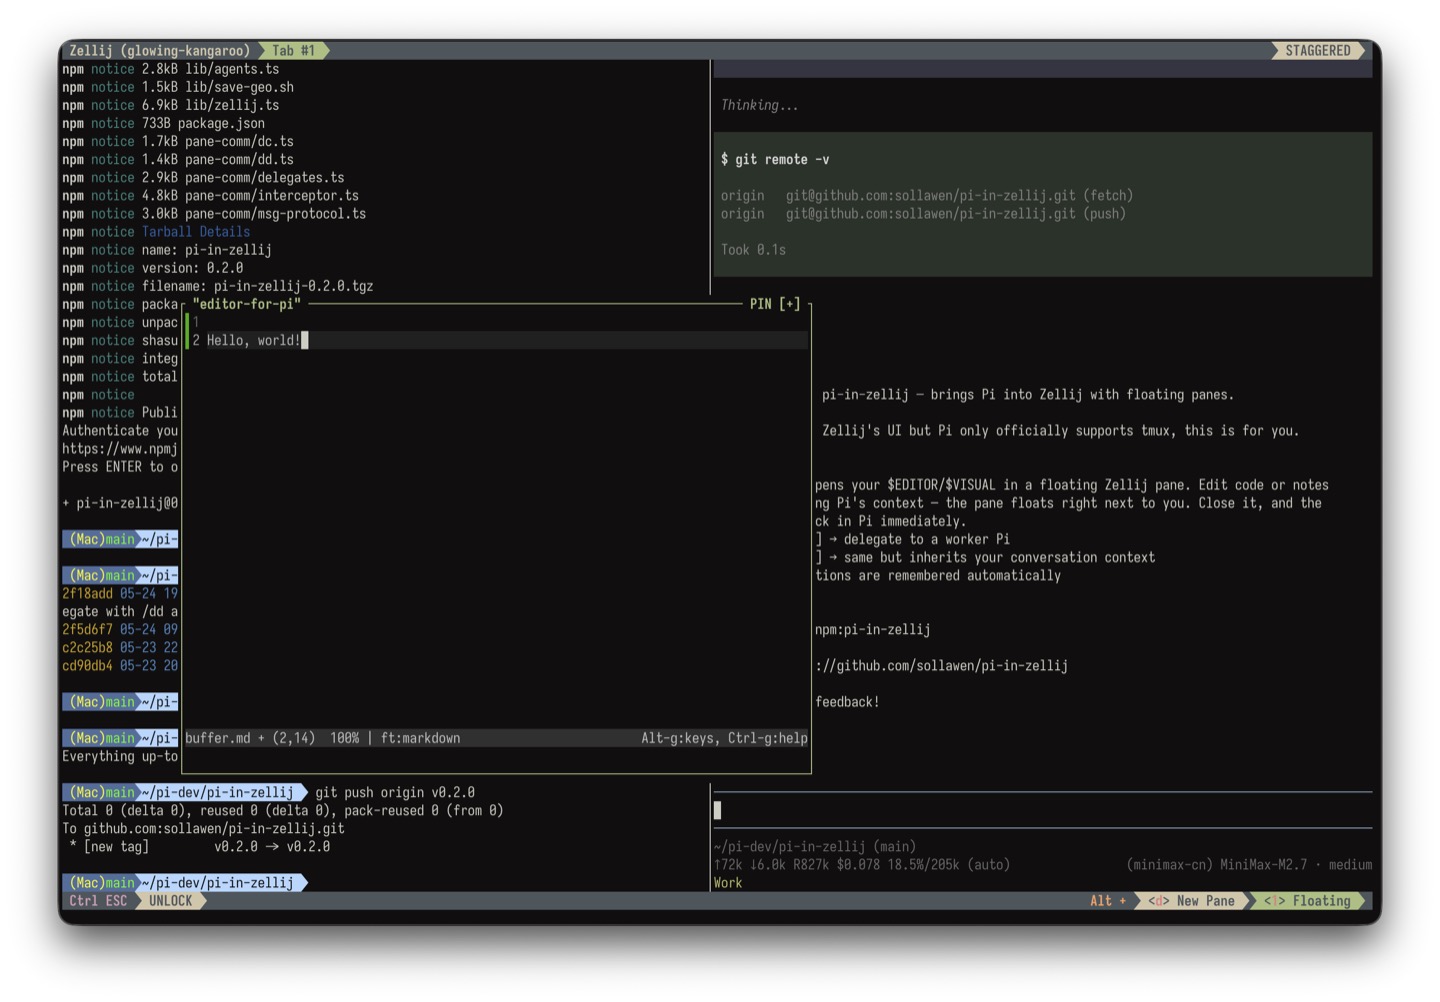Click the "Took 0.1s" timing text

click(753, 250)
